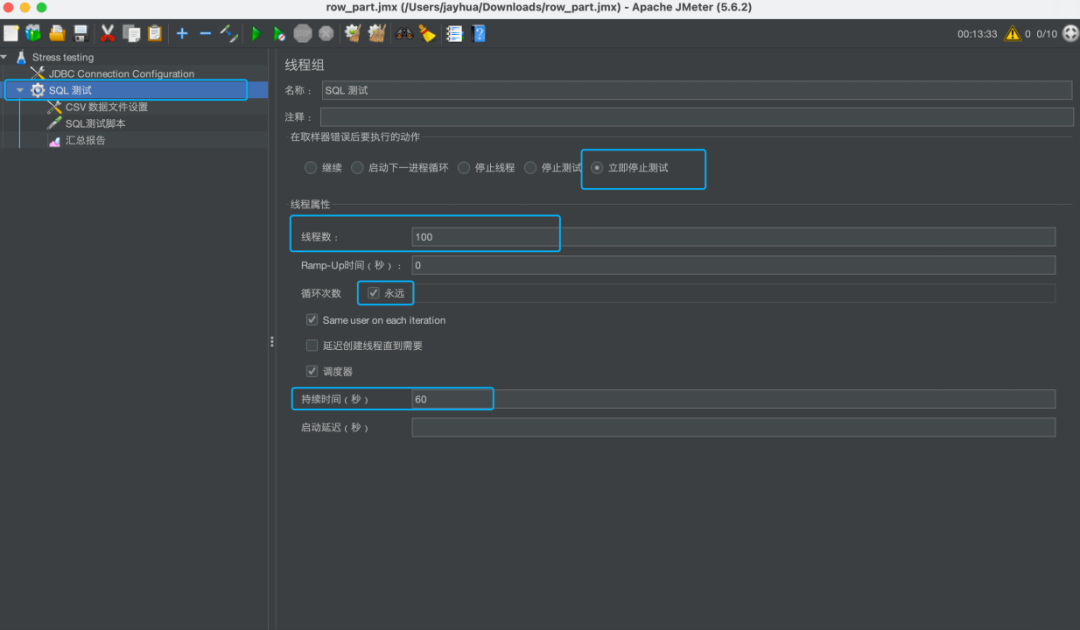Collapse the SQL 测试 tree arrow

coord(20,90)
